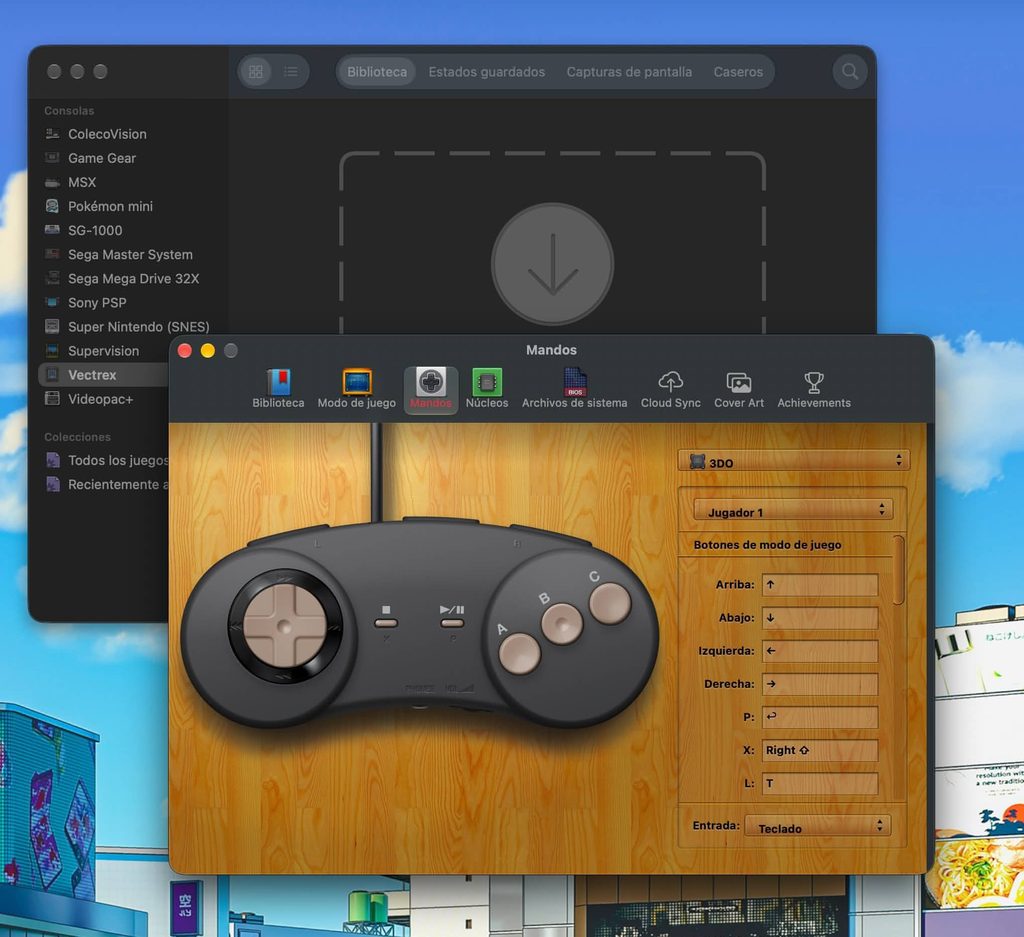Switch to Capturas de pantalla tab

coord(629,72)
